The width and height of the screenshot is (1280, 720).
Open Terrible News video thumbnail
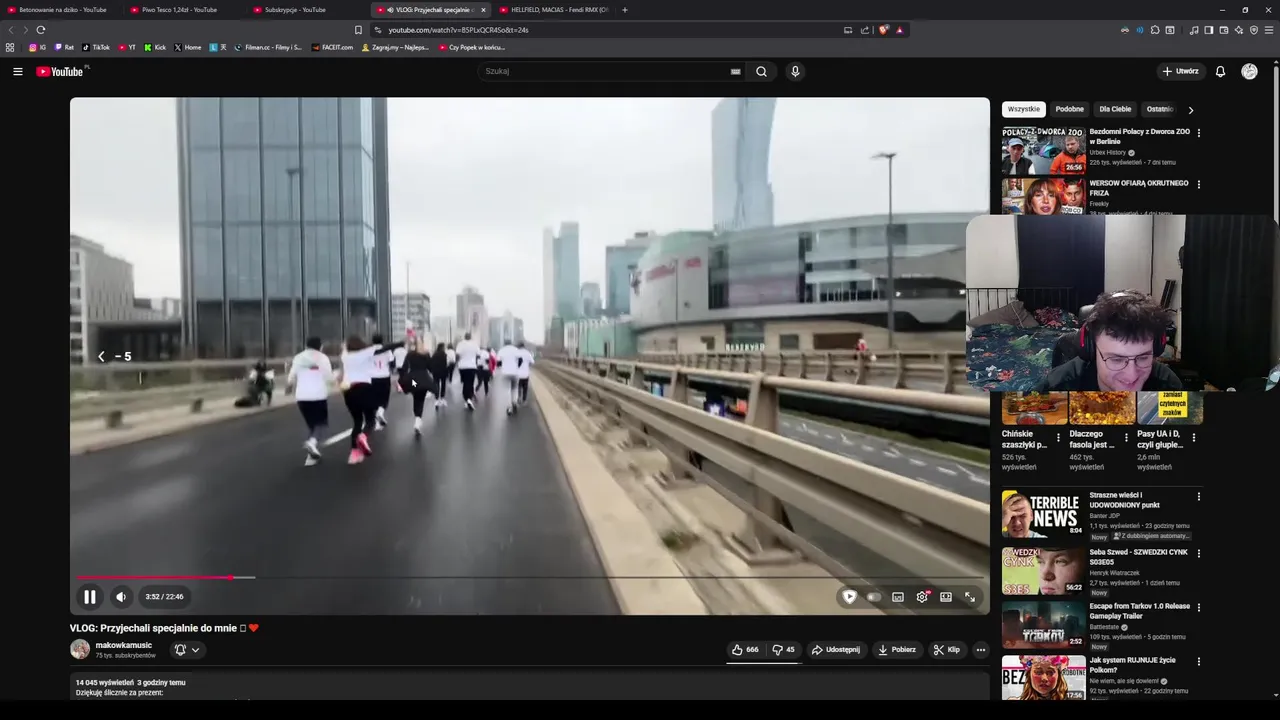[x=1043, y=514]
